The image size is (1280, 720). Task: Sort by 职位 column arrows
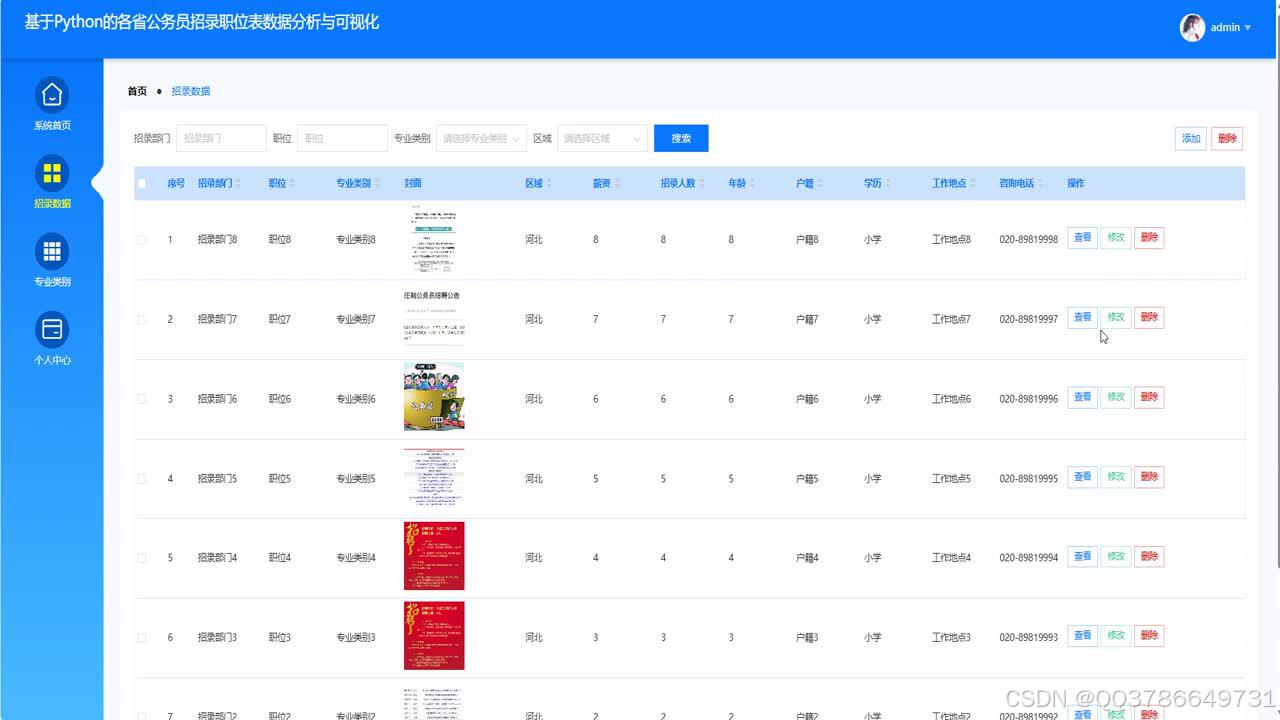[x=294, y=184]
